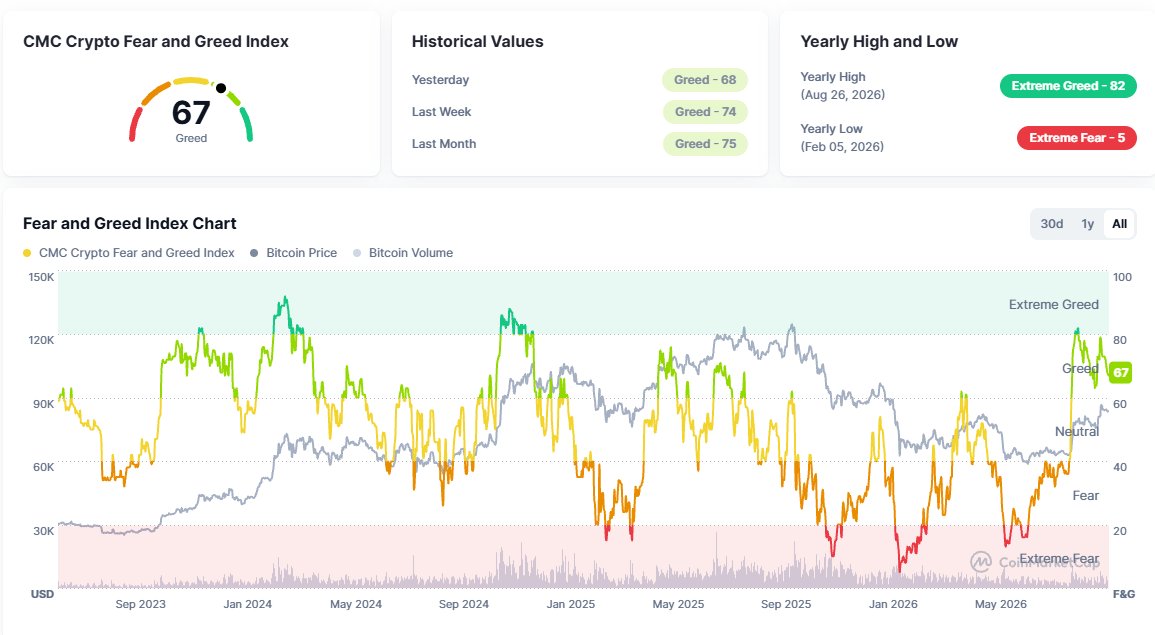Click the F&G axis unit label
1155x635 pixels.
coord(1123,594)
